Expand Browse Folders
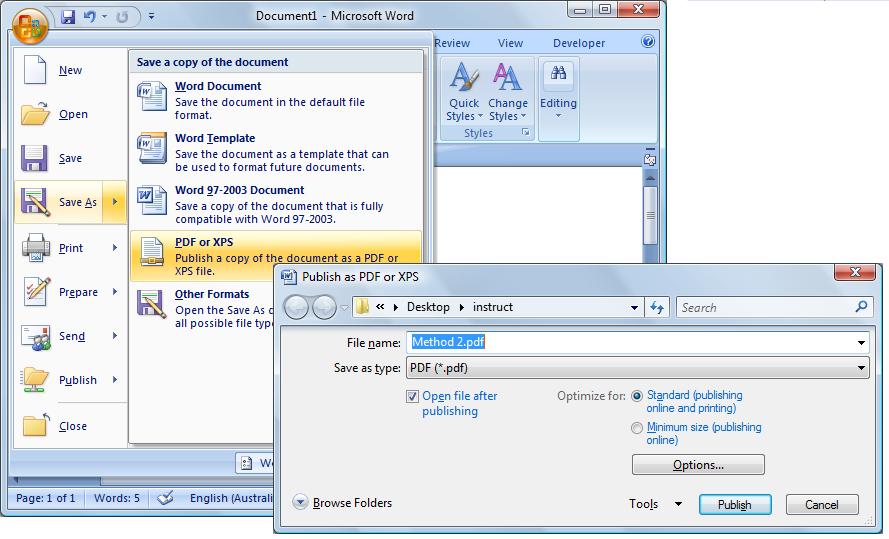The height and width of the screenshot is (539, 889). tap(342, 503)
